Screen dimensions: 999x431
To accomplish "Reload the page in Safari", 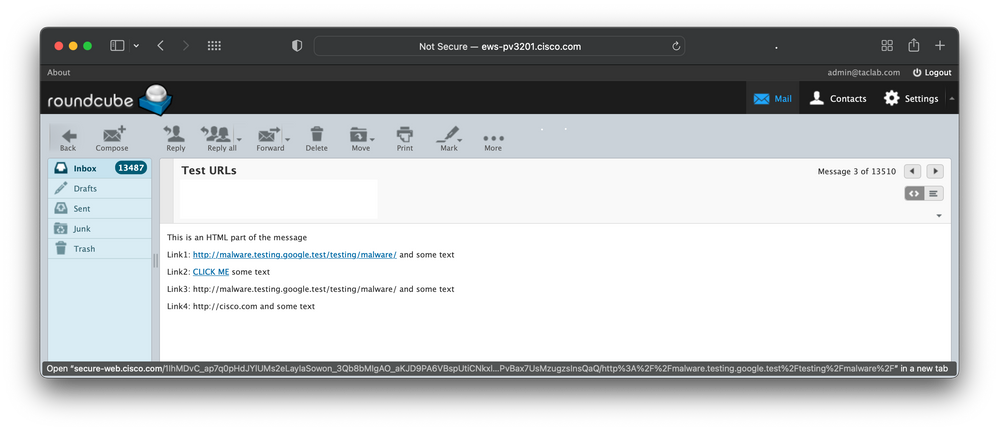I will (x=676, y=46).
